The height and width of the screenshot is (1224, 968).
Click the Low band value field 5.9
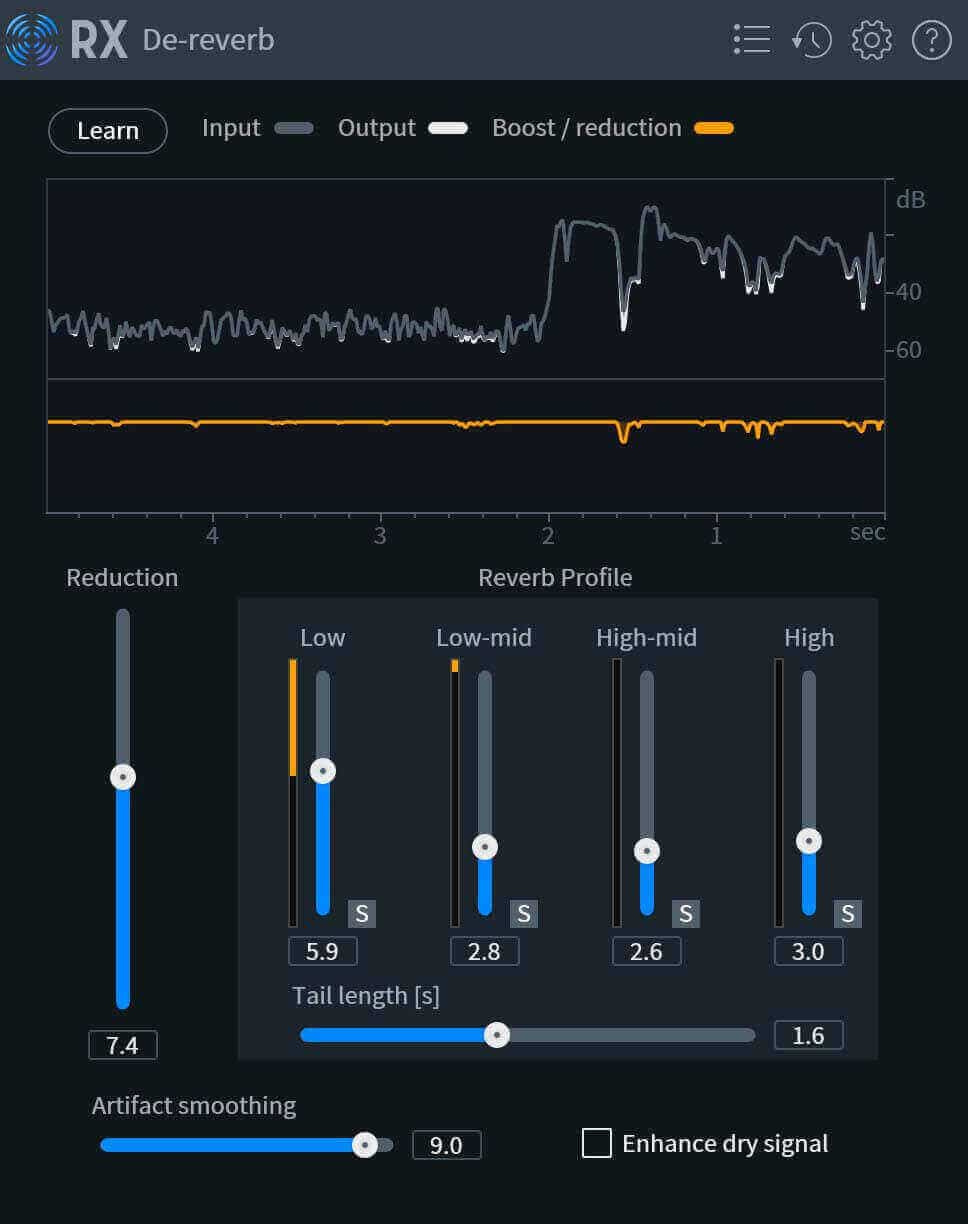(x=323, y=951)
